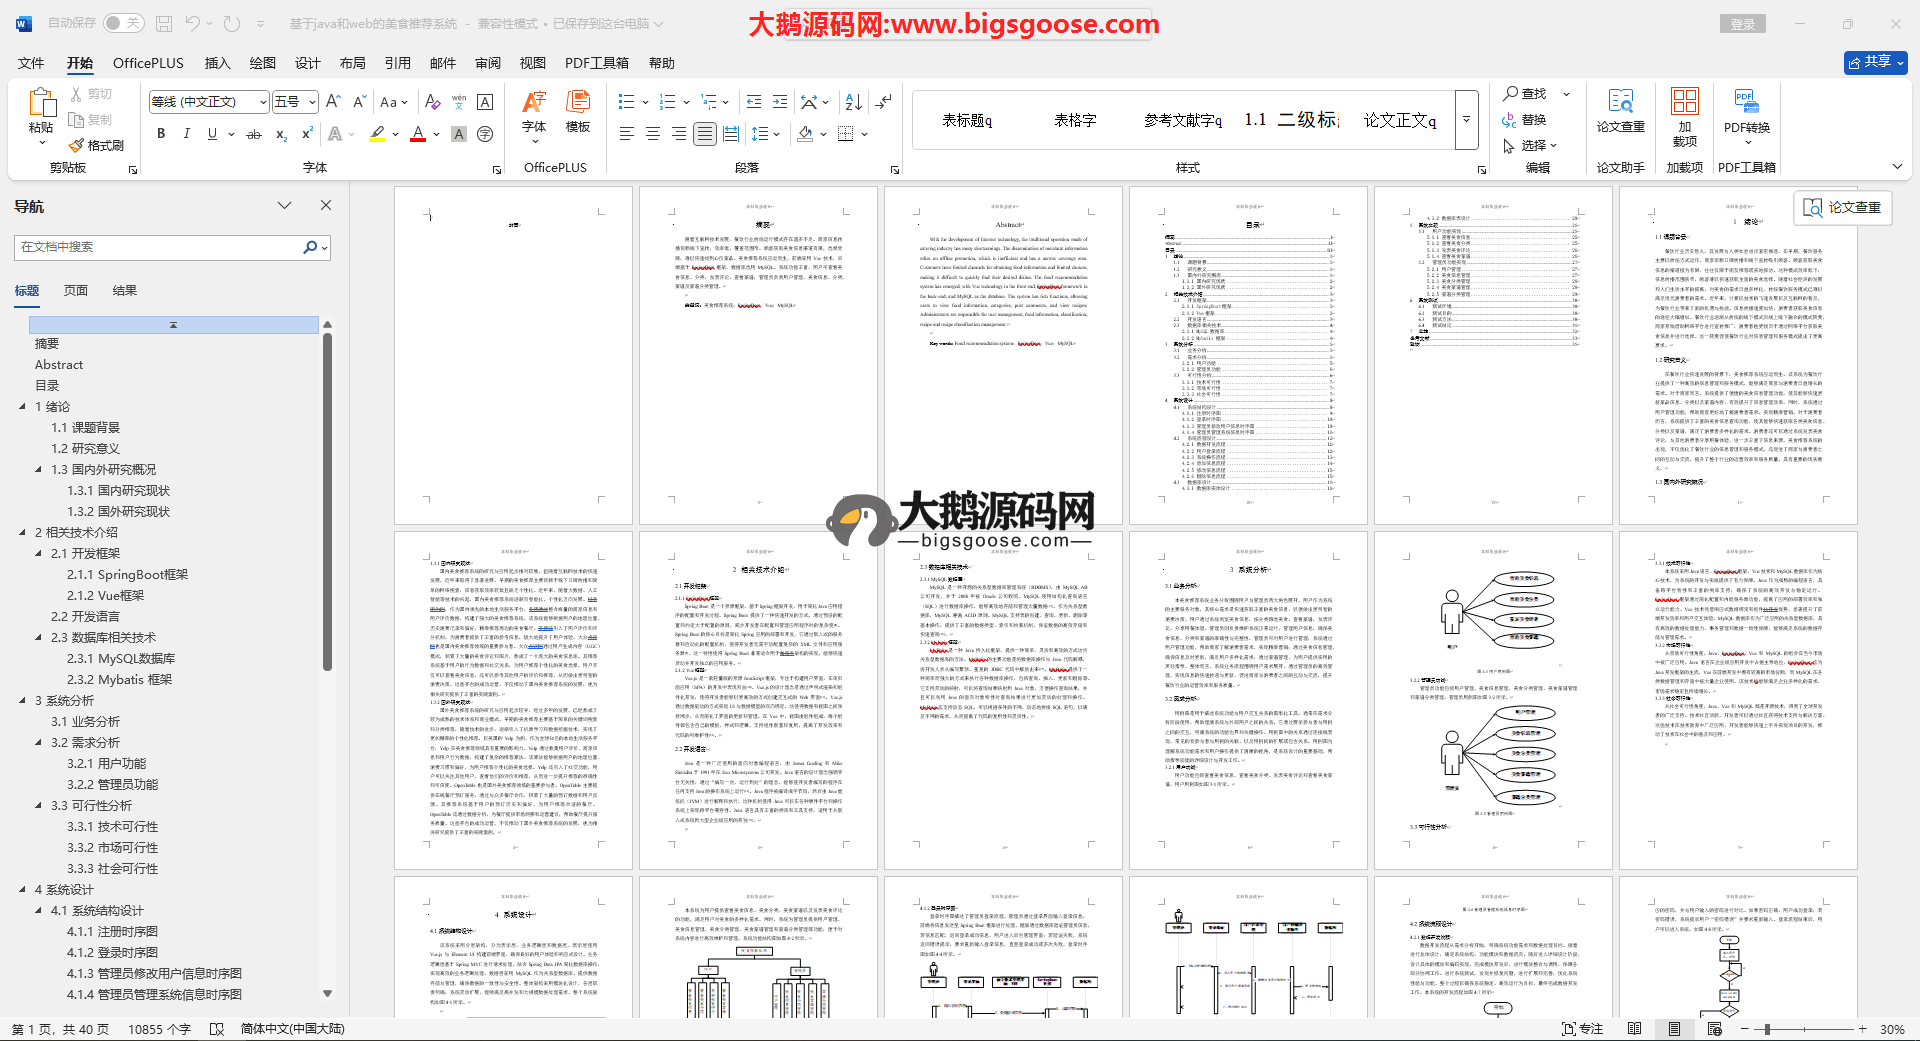Click the 论文查重 ribbon icon
Viewport: 1920px width, 1041px height.
coord(1620,112)
